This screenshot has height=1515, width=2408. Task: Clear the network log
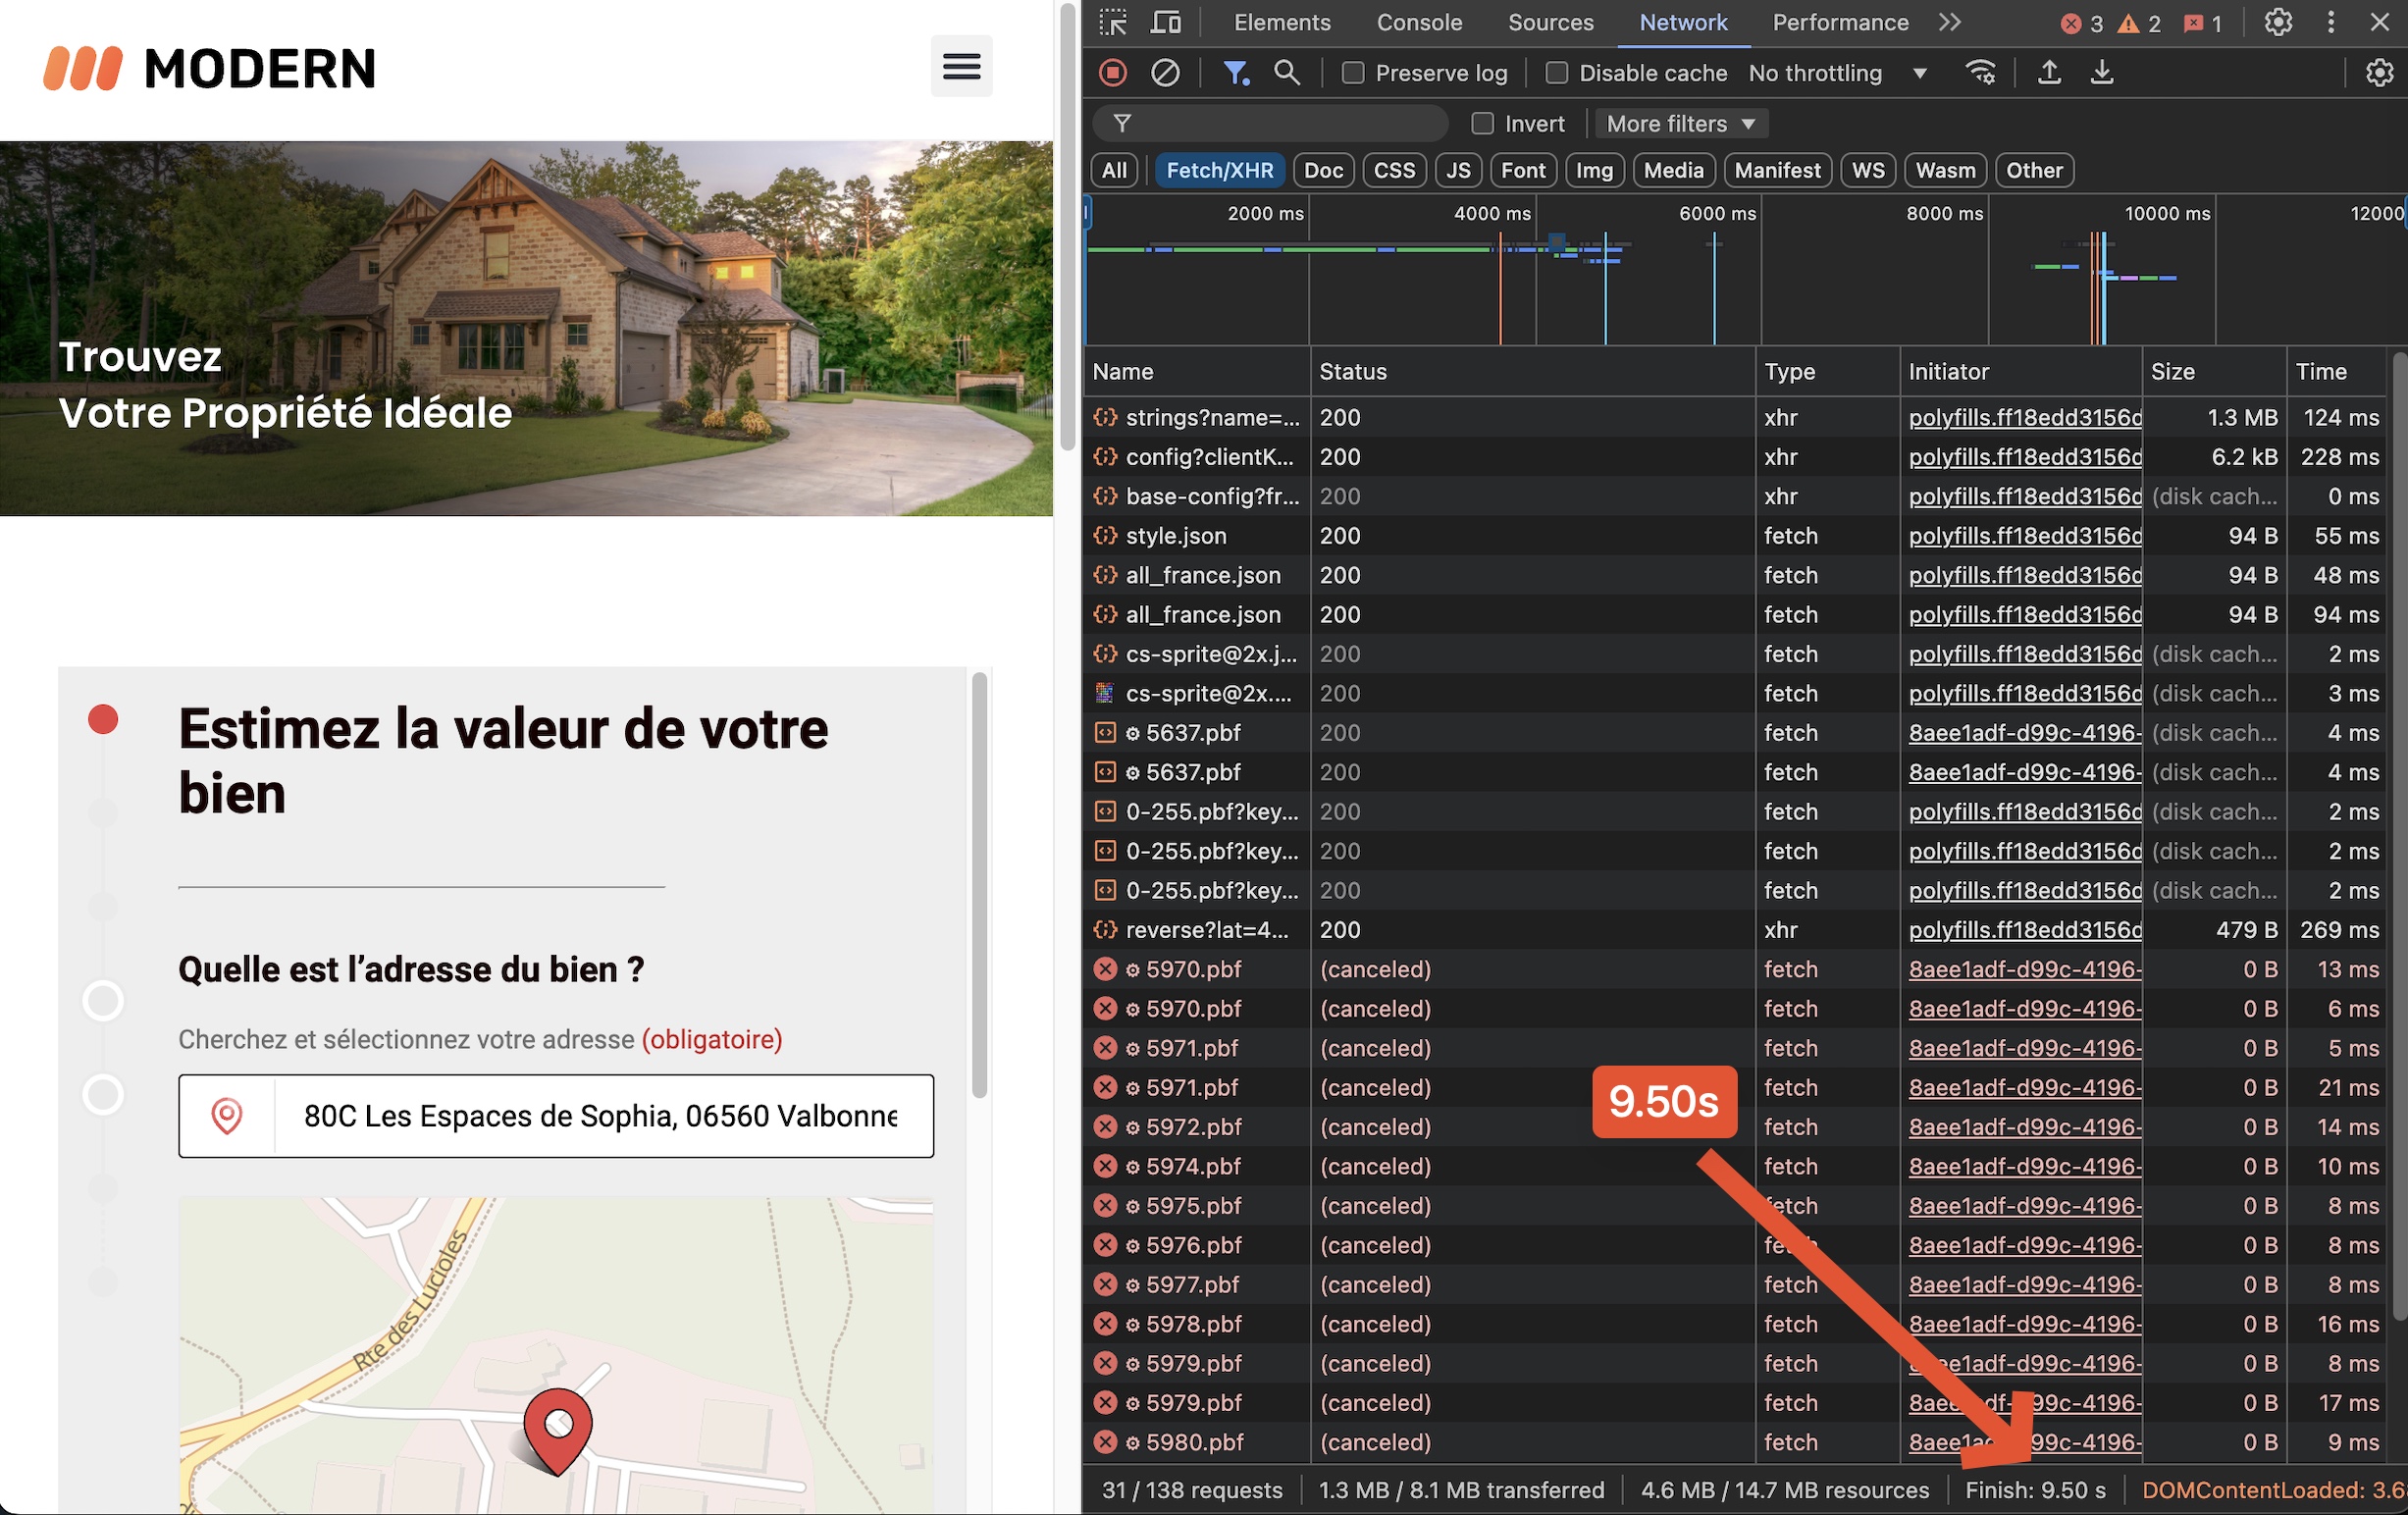(x=1165, y=73)
